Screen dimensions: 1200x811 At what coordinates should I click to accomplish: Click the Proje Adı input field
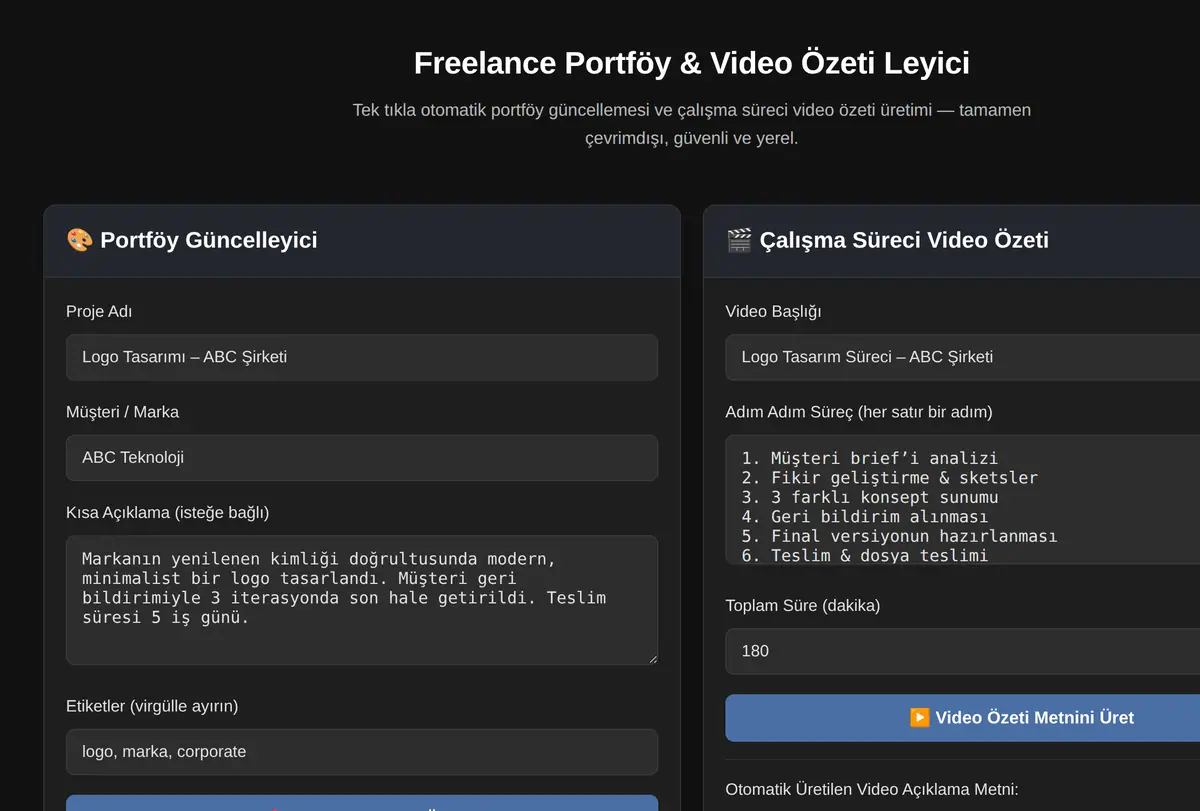(362, 357)
